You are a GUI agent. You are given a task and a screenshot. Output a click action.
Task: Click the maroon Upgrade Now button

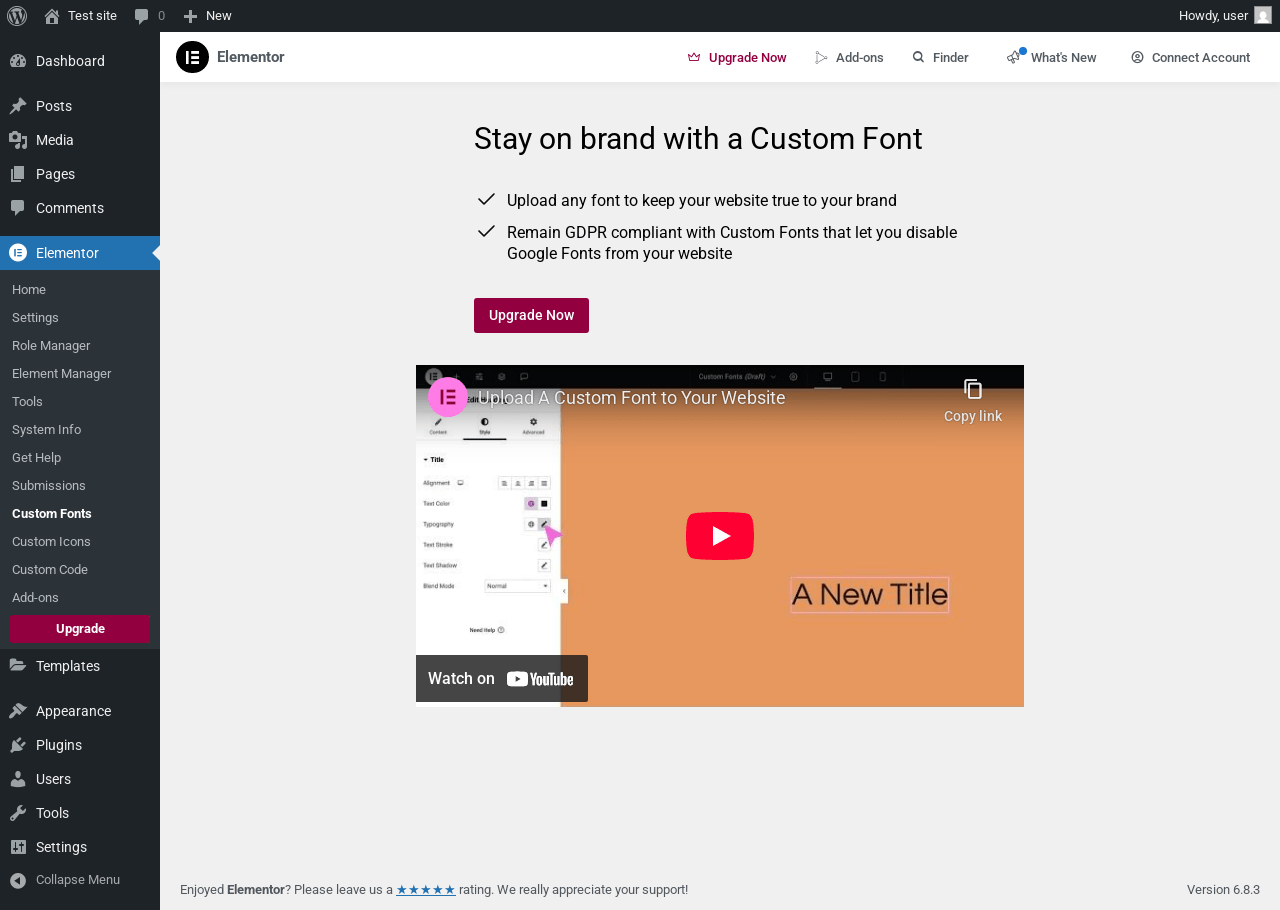531,315
